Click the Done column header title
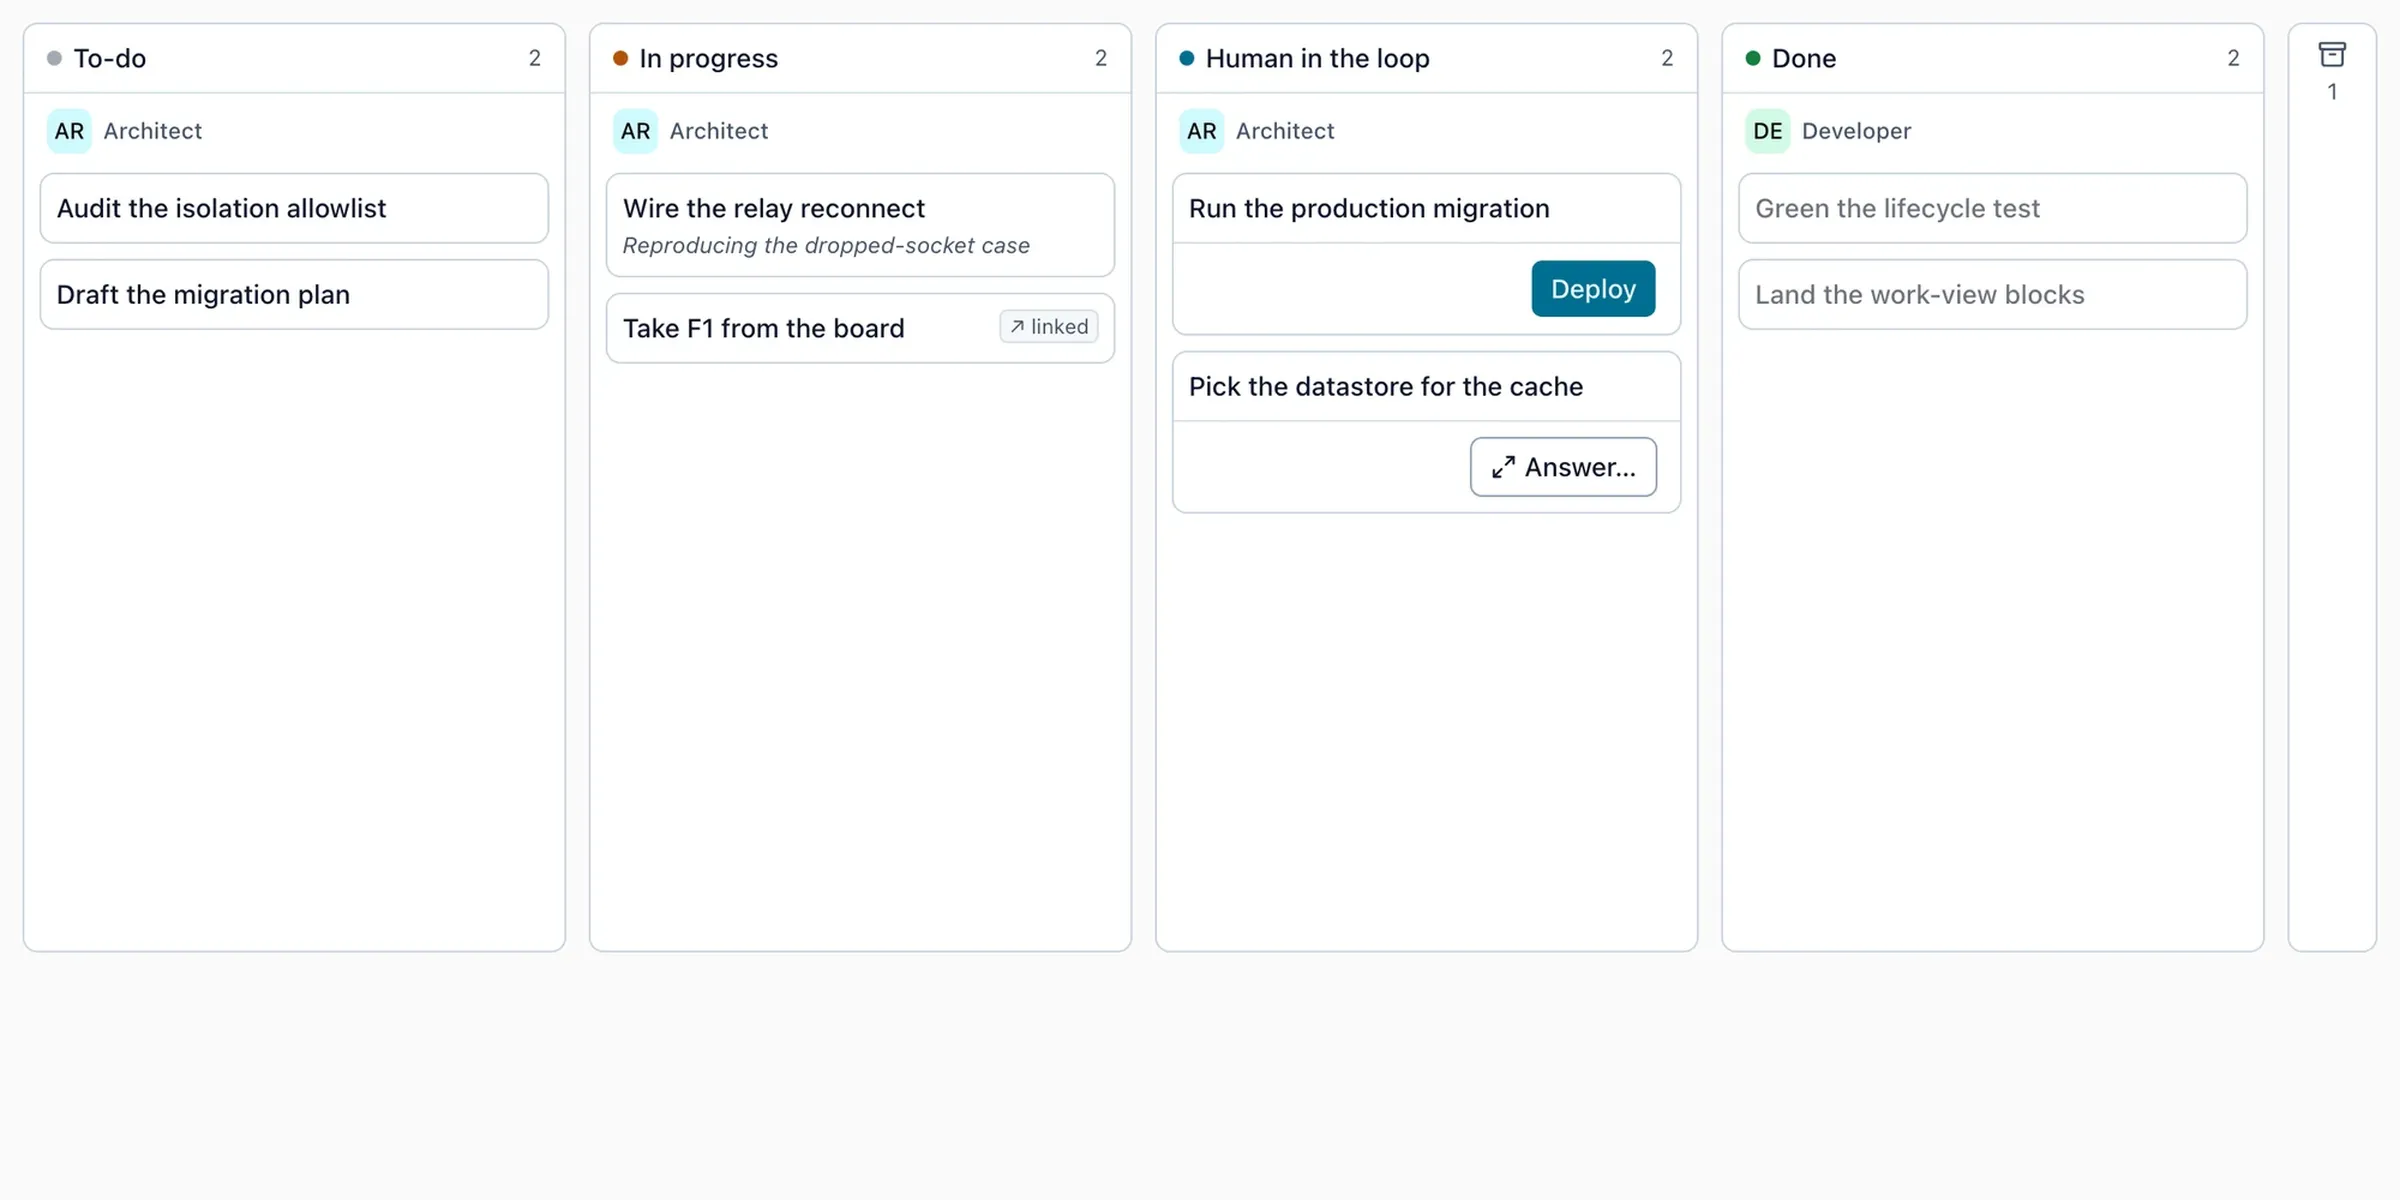This screenshot has height=1200, width=2400. click(x=1804, y=58)
